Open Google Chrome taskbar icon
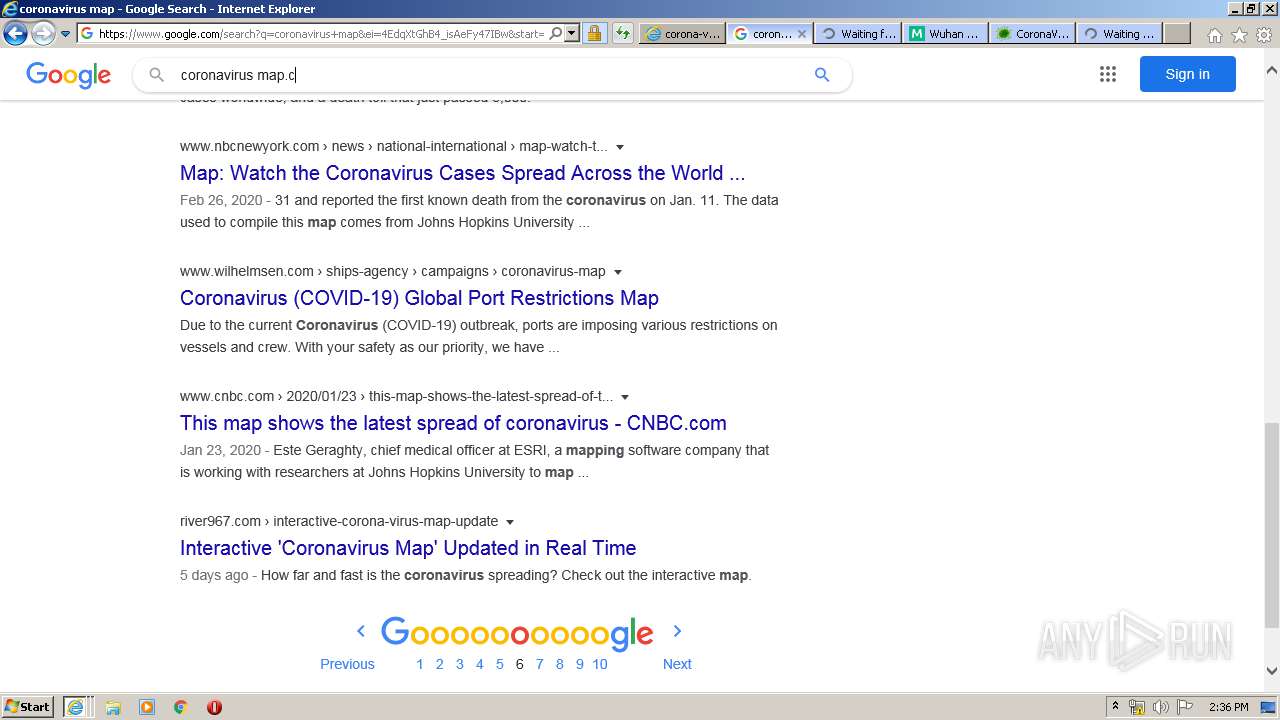This screenshot has width=1280, height=720. pos(180,707)
